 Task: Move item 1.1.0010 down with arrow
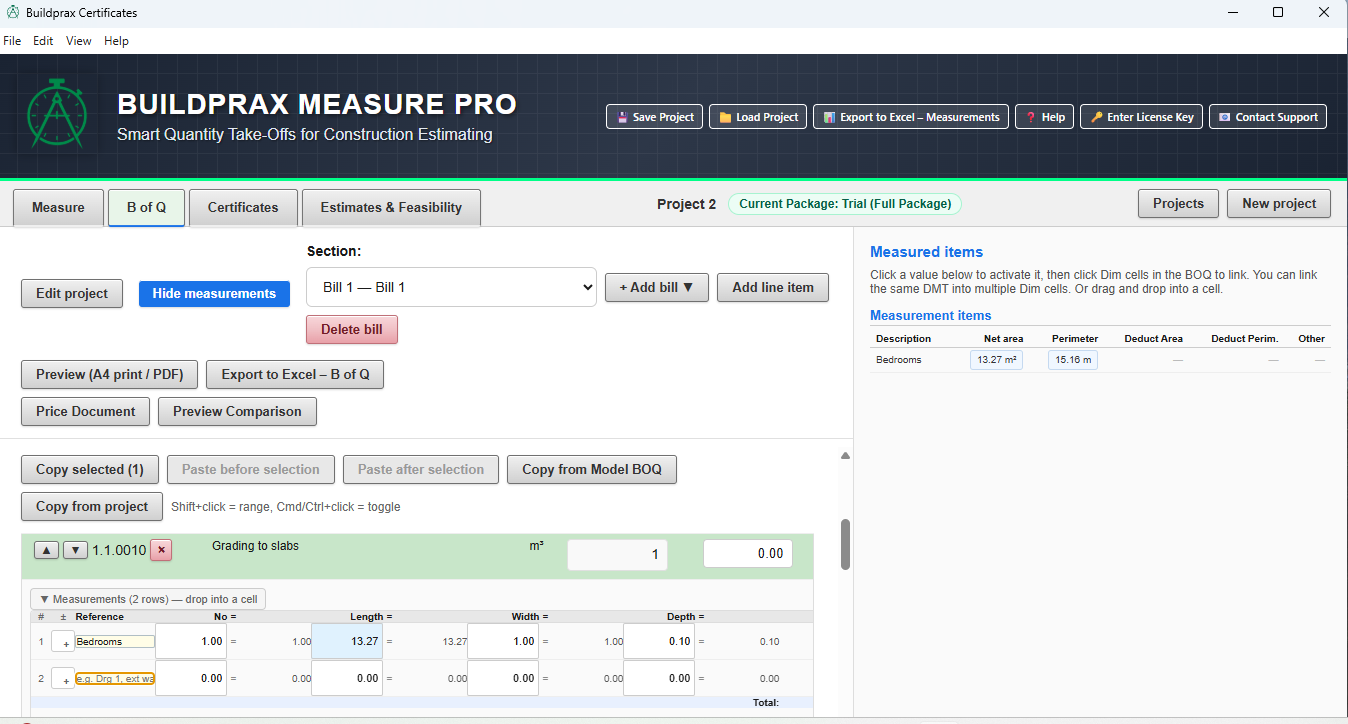click(75, 550)
